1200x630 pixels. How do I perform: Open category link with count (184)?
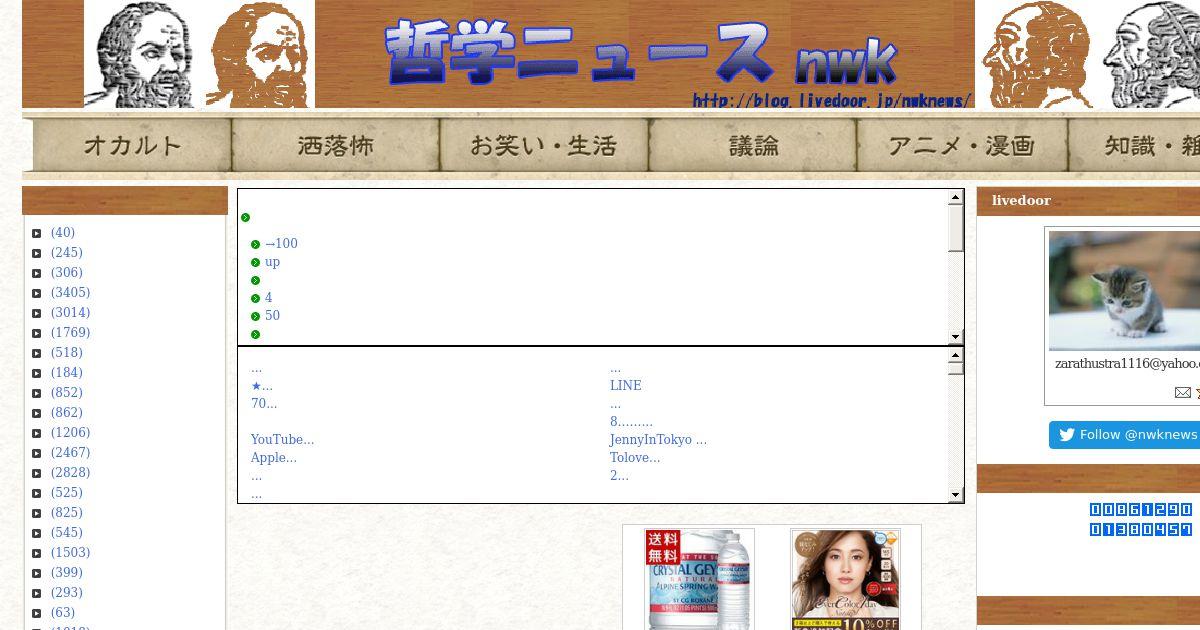[67, 373]
